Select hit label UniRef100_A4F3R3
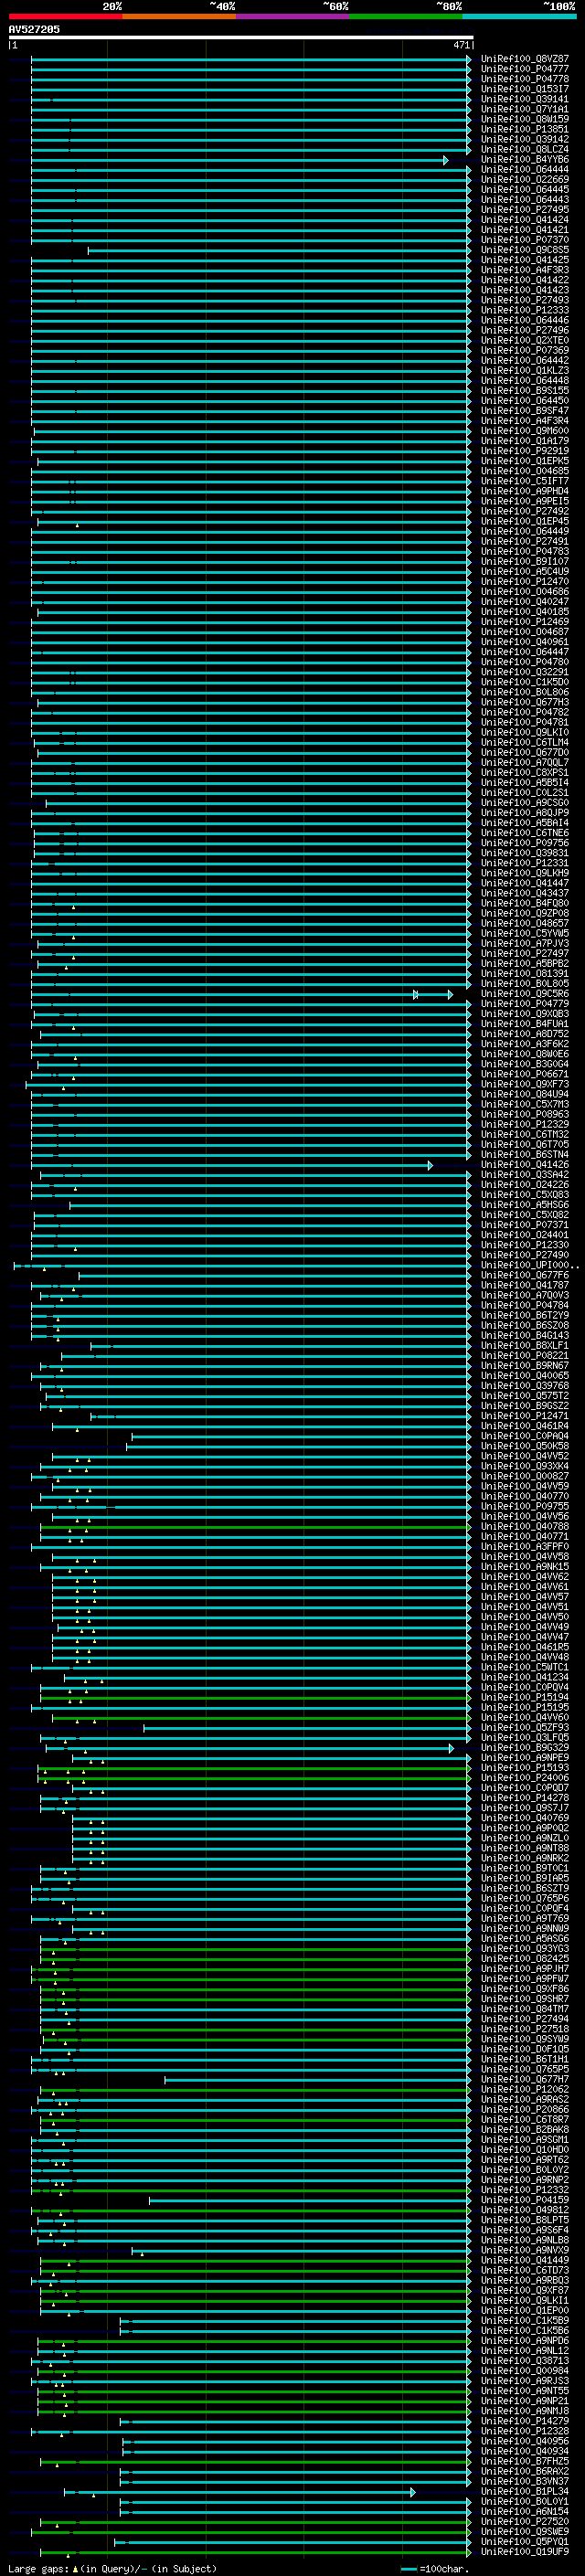 525,270
